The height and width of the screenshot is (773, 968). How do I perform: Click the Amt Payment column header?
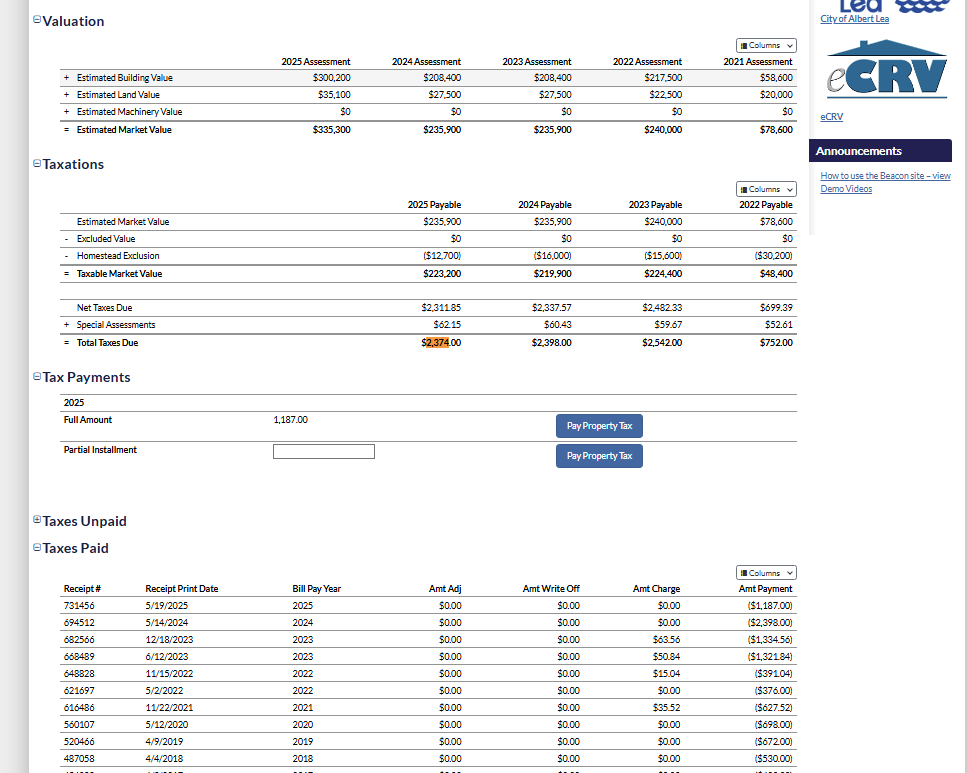765,589
